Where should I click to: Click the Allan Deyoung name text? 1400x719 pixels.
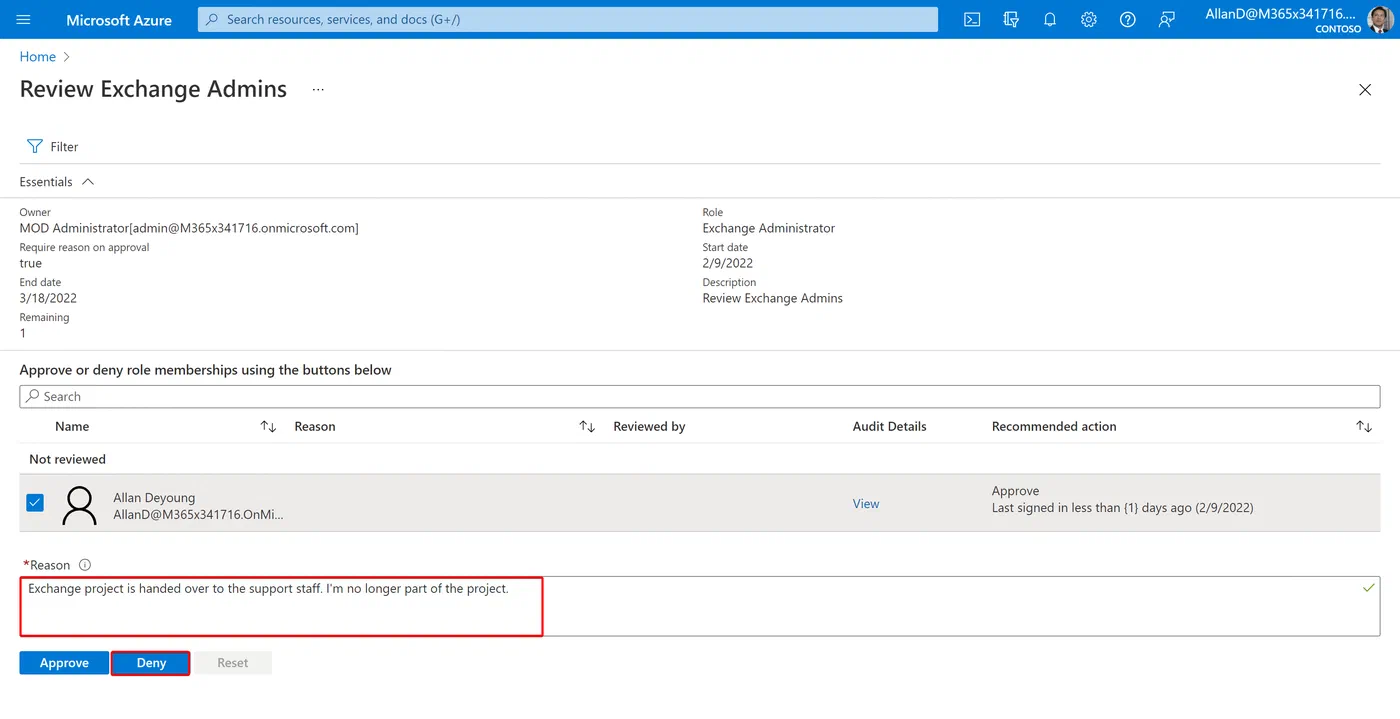pyautogui.click(x=154, y=498)
